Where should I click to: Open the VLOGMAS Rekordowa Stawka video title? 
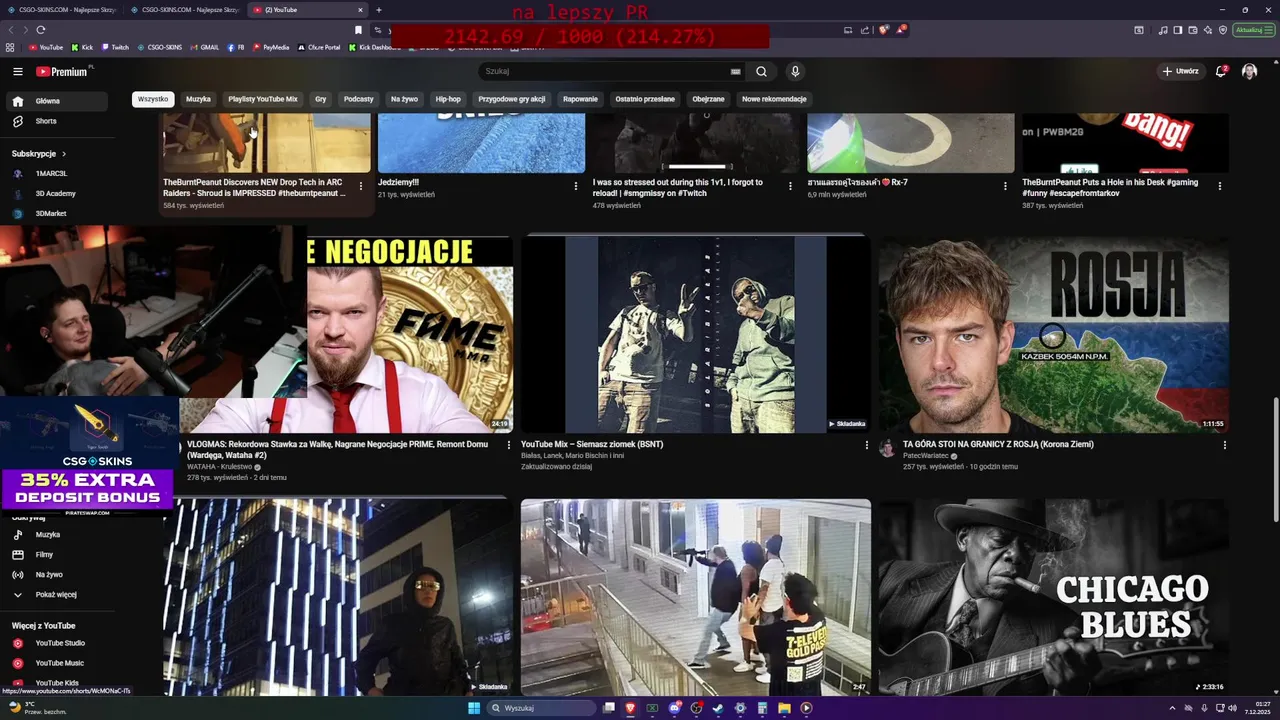point(338,450)
